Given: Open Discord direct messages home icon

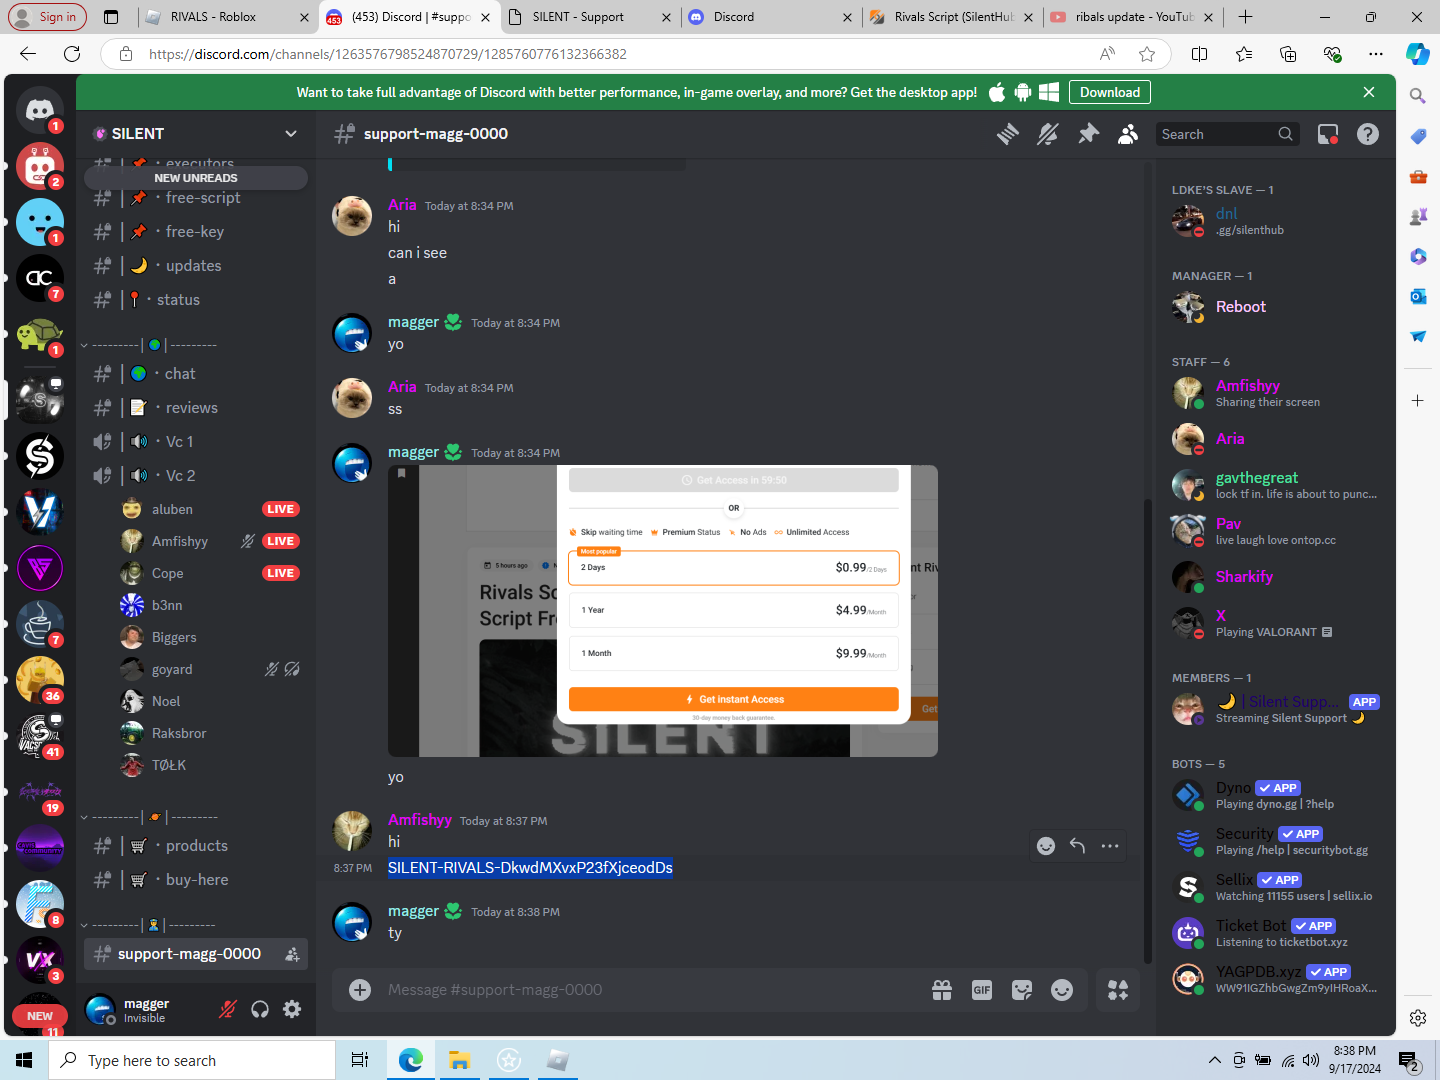Looking at the screenshot, I should click(x=40, y=109).
